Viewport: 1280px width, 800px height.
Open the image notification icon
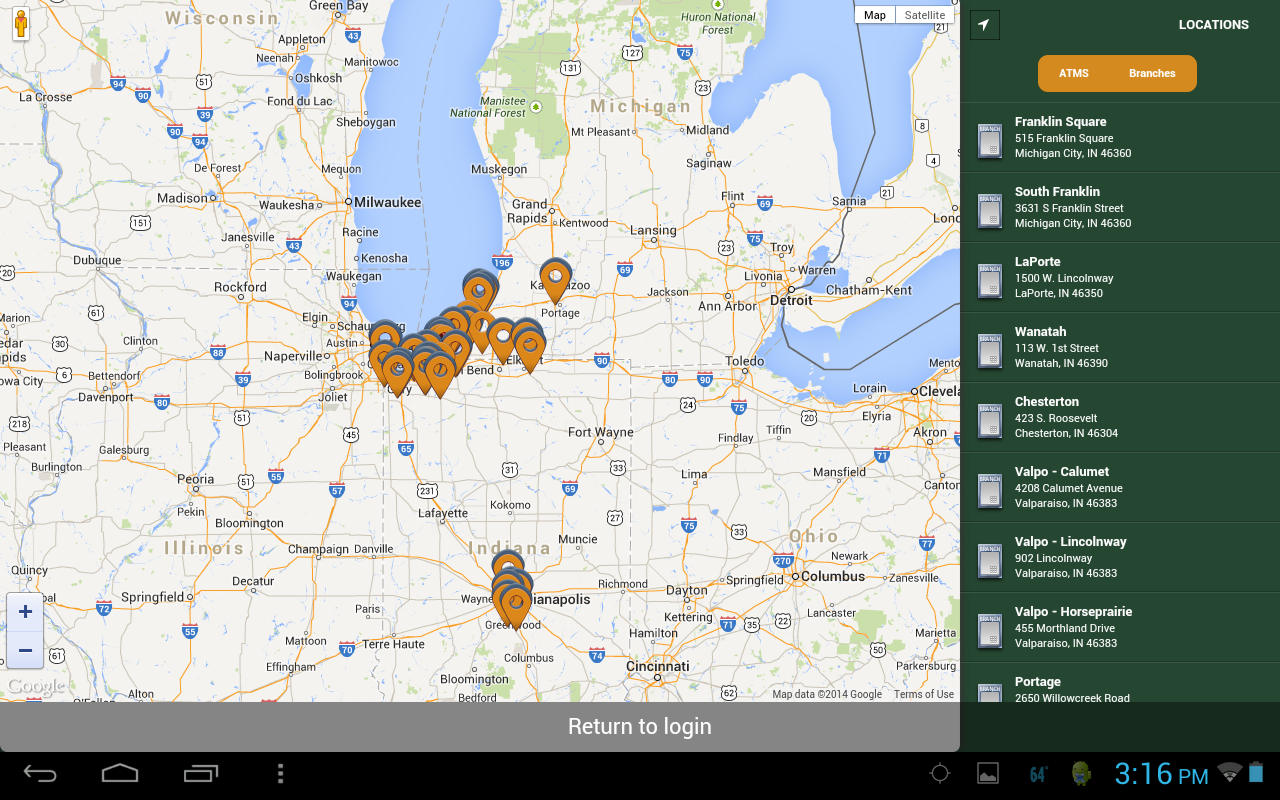[988, 773]
